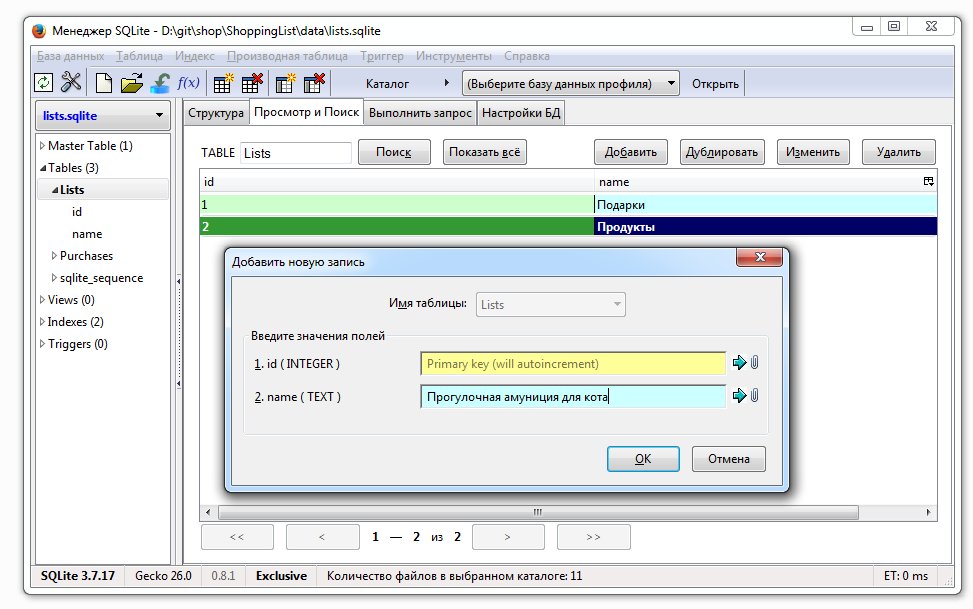Switch to the Настройки БД tab
Screen dimensions: 973x609
click(x=521, y=113)
